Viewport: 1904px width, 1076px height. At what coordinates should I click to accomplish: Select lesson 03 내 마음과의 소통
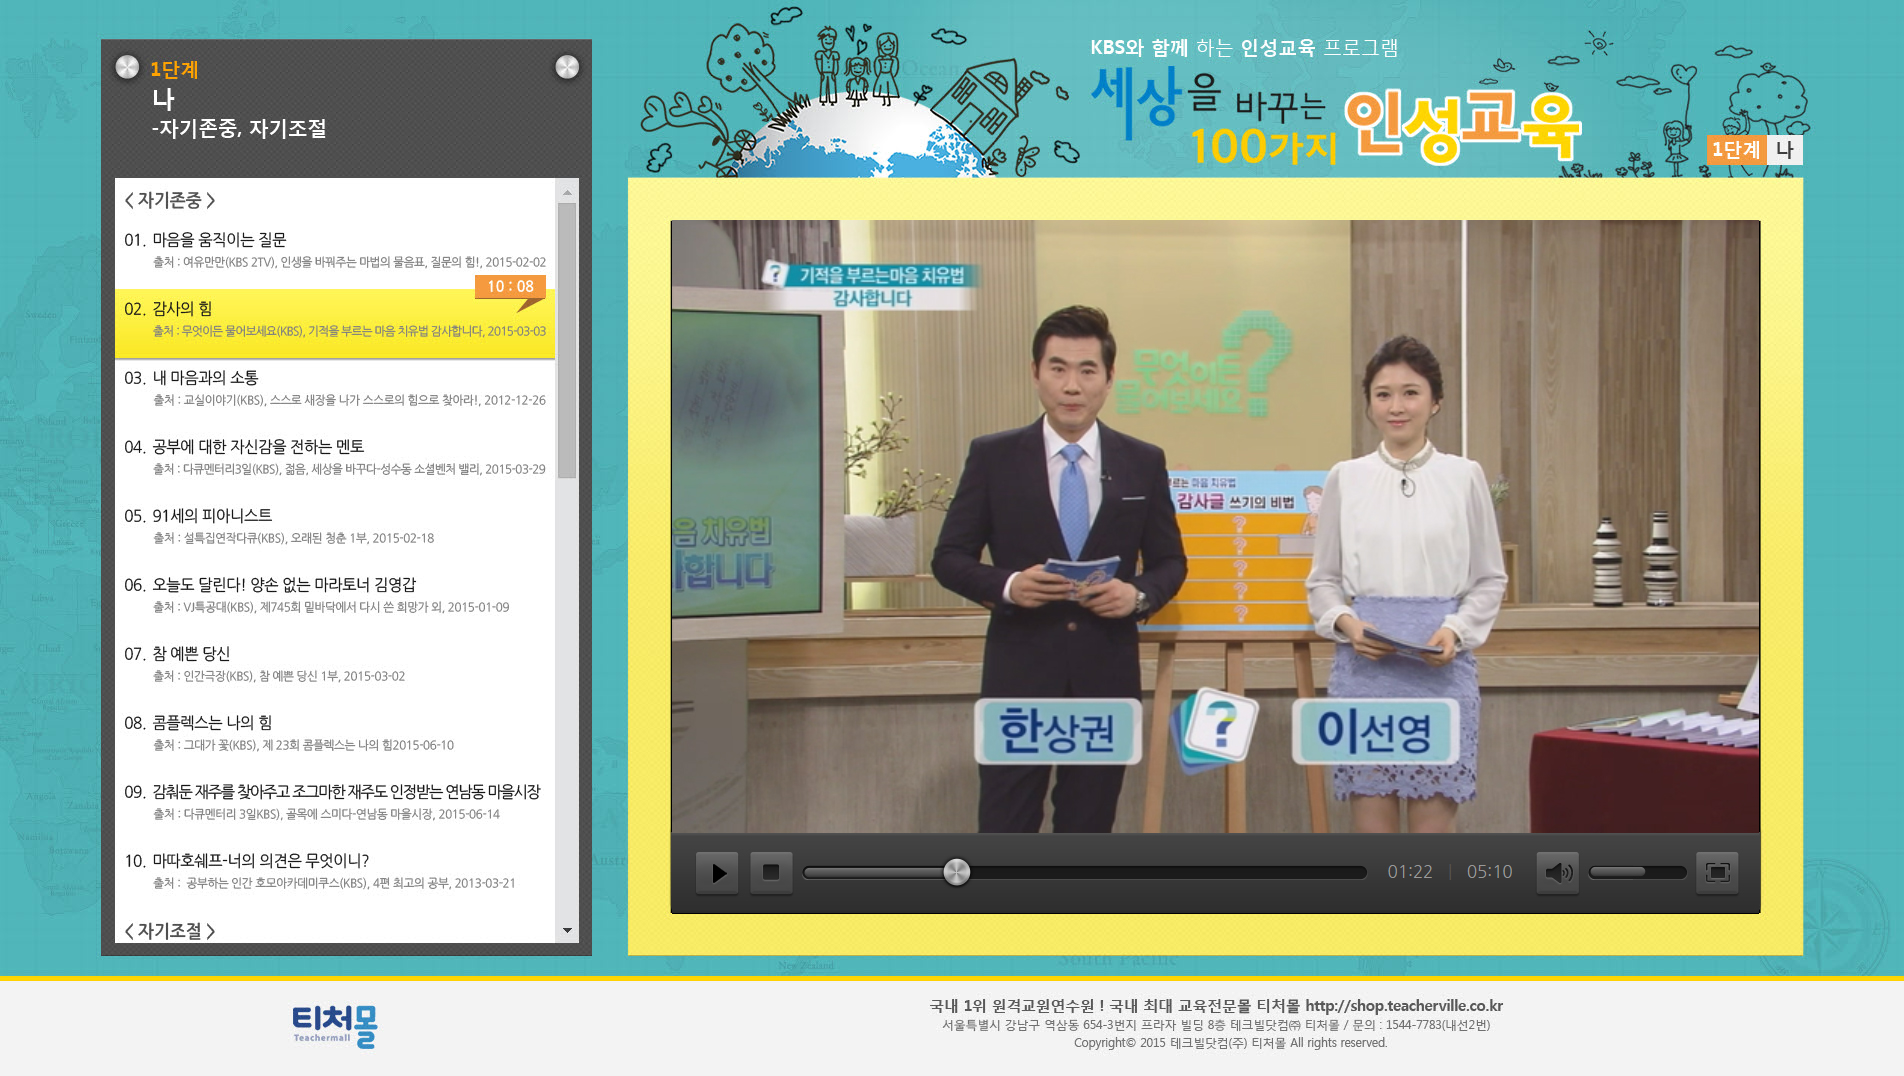point(205,378)
